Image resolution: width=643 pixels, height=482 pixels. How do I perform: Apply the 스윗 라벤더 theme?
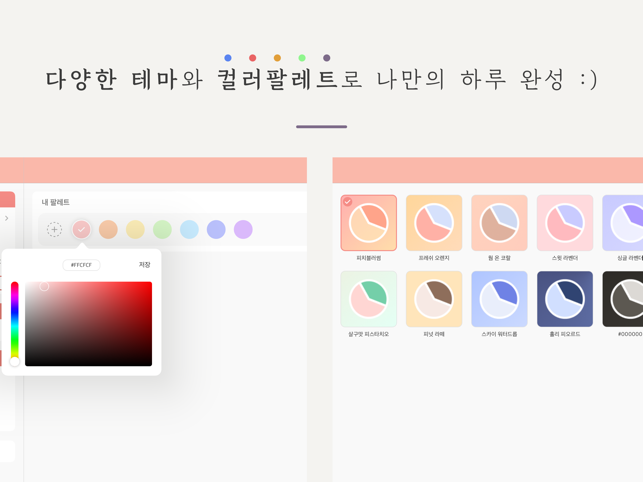pos(565,223)
